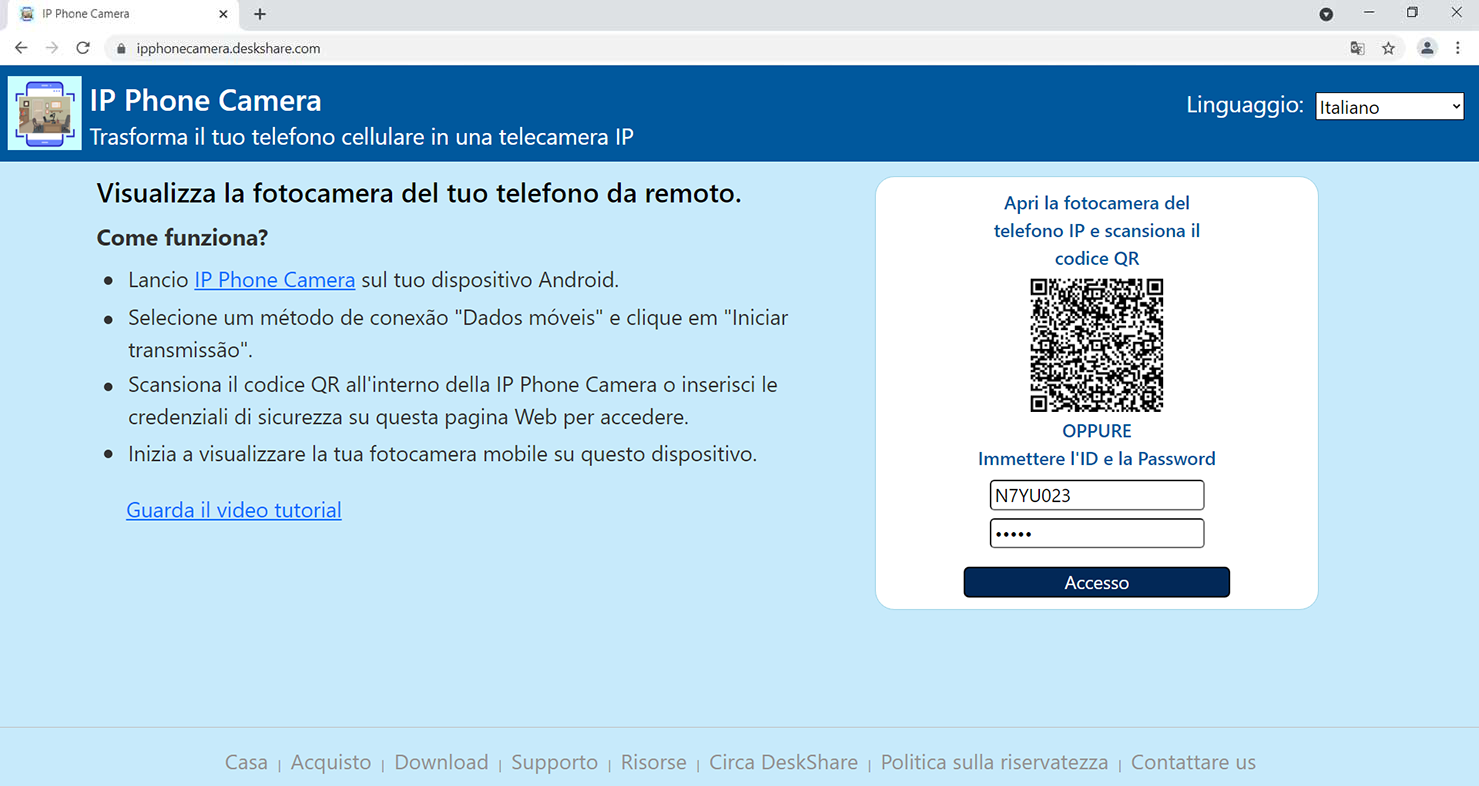Click the Accesso login button
The height and width of the screenshot is (786, 1479).
1097,582
